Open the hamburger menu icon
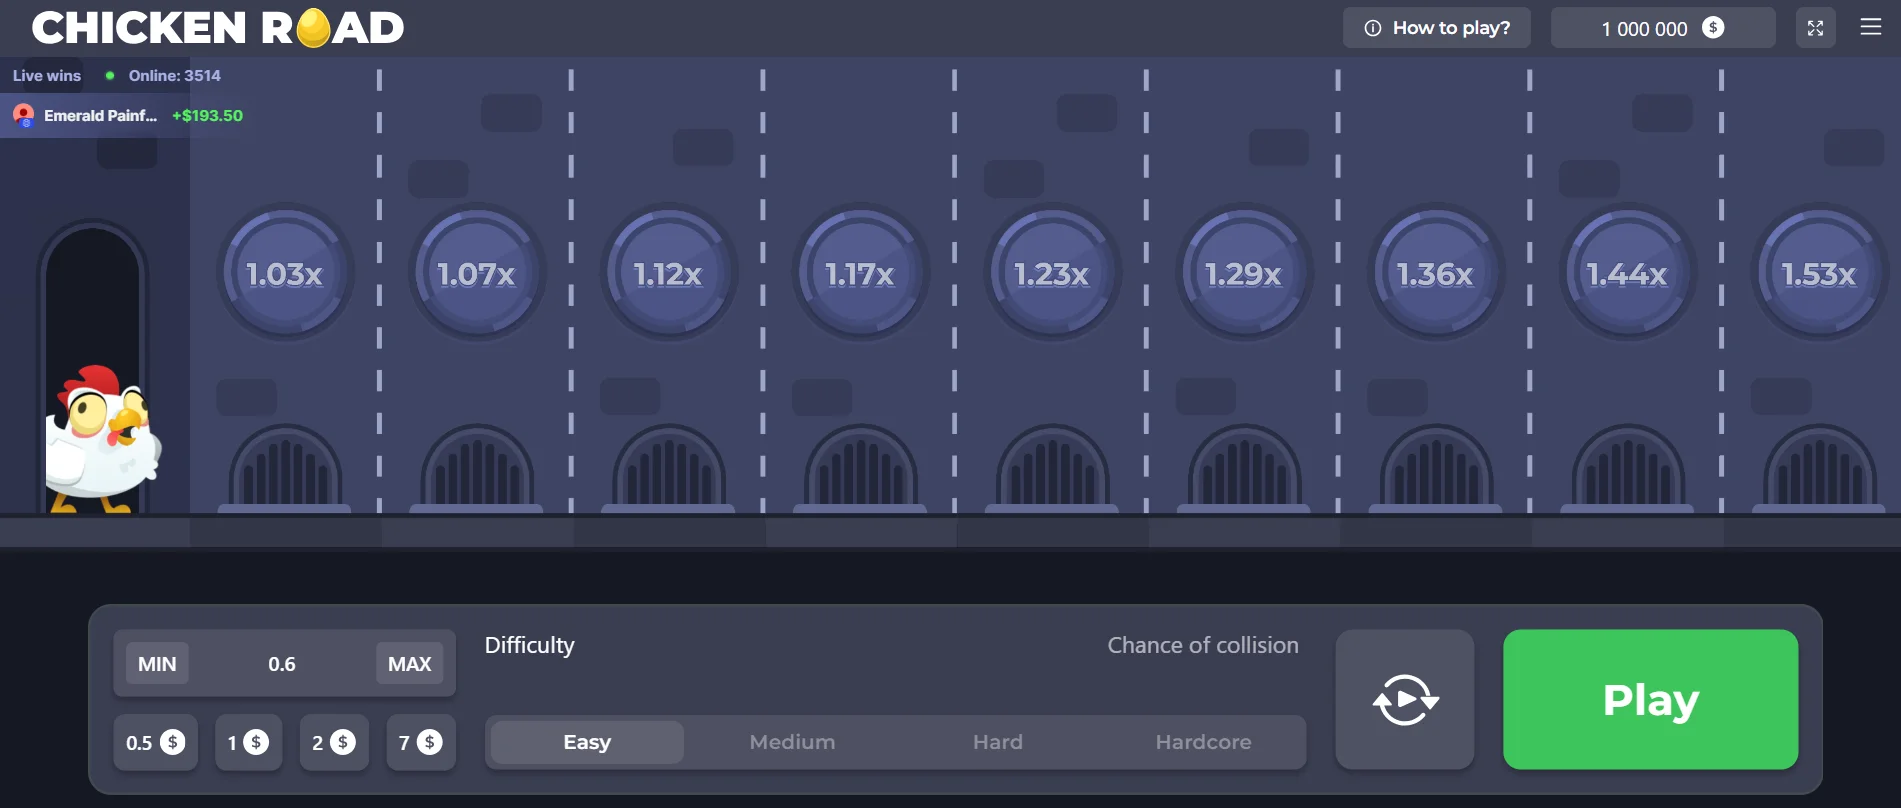This screenshot has height=808, width=1901. 1870,27
